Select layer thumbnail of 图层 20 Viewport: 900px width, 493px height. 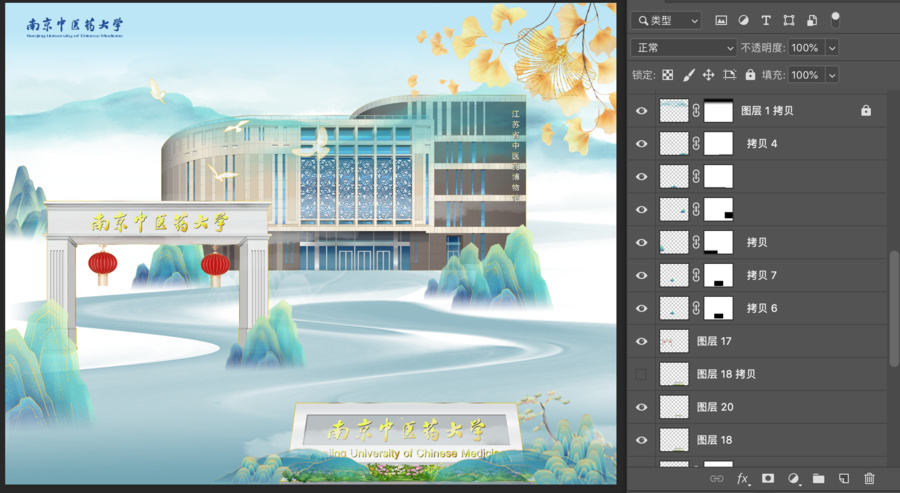coord(674,407)
